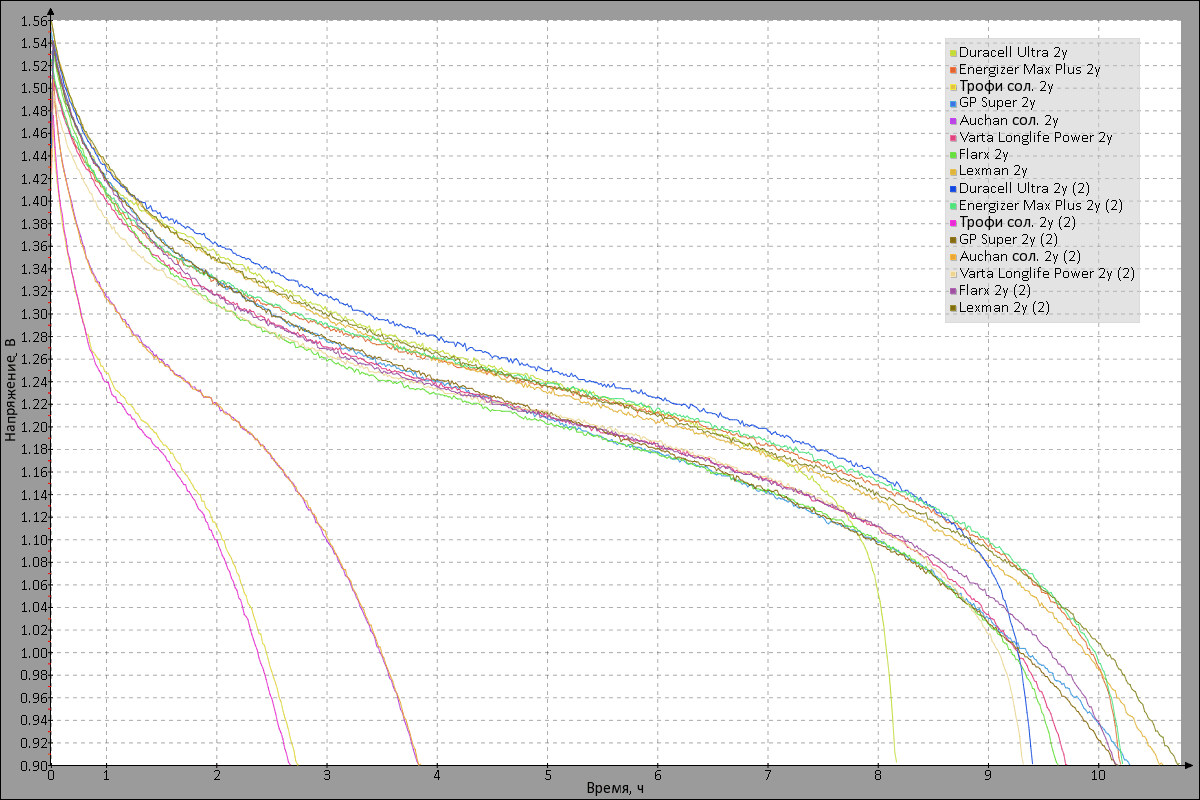Click the 1.44 tick label on the voltage axis
This screenshot has width=1200, height=800.
click(33, 156)
